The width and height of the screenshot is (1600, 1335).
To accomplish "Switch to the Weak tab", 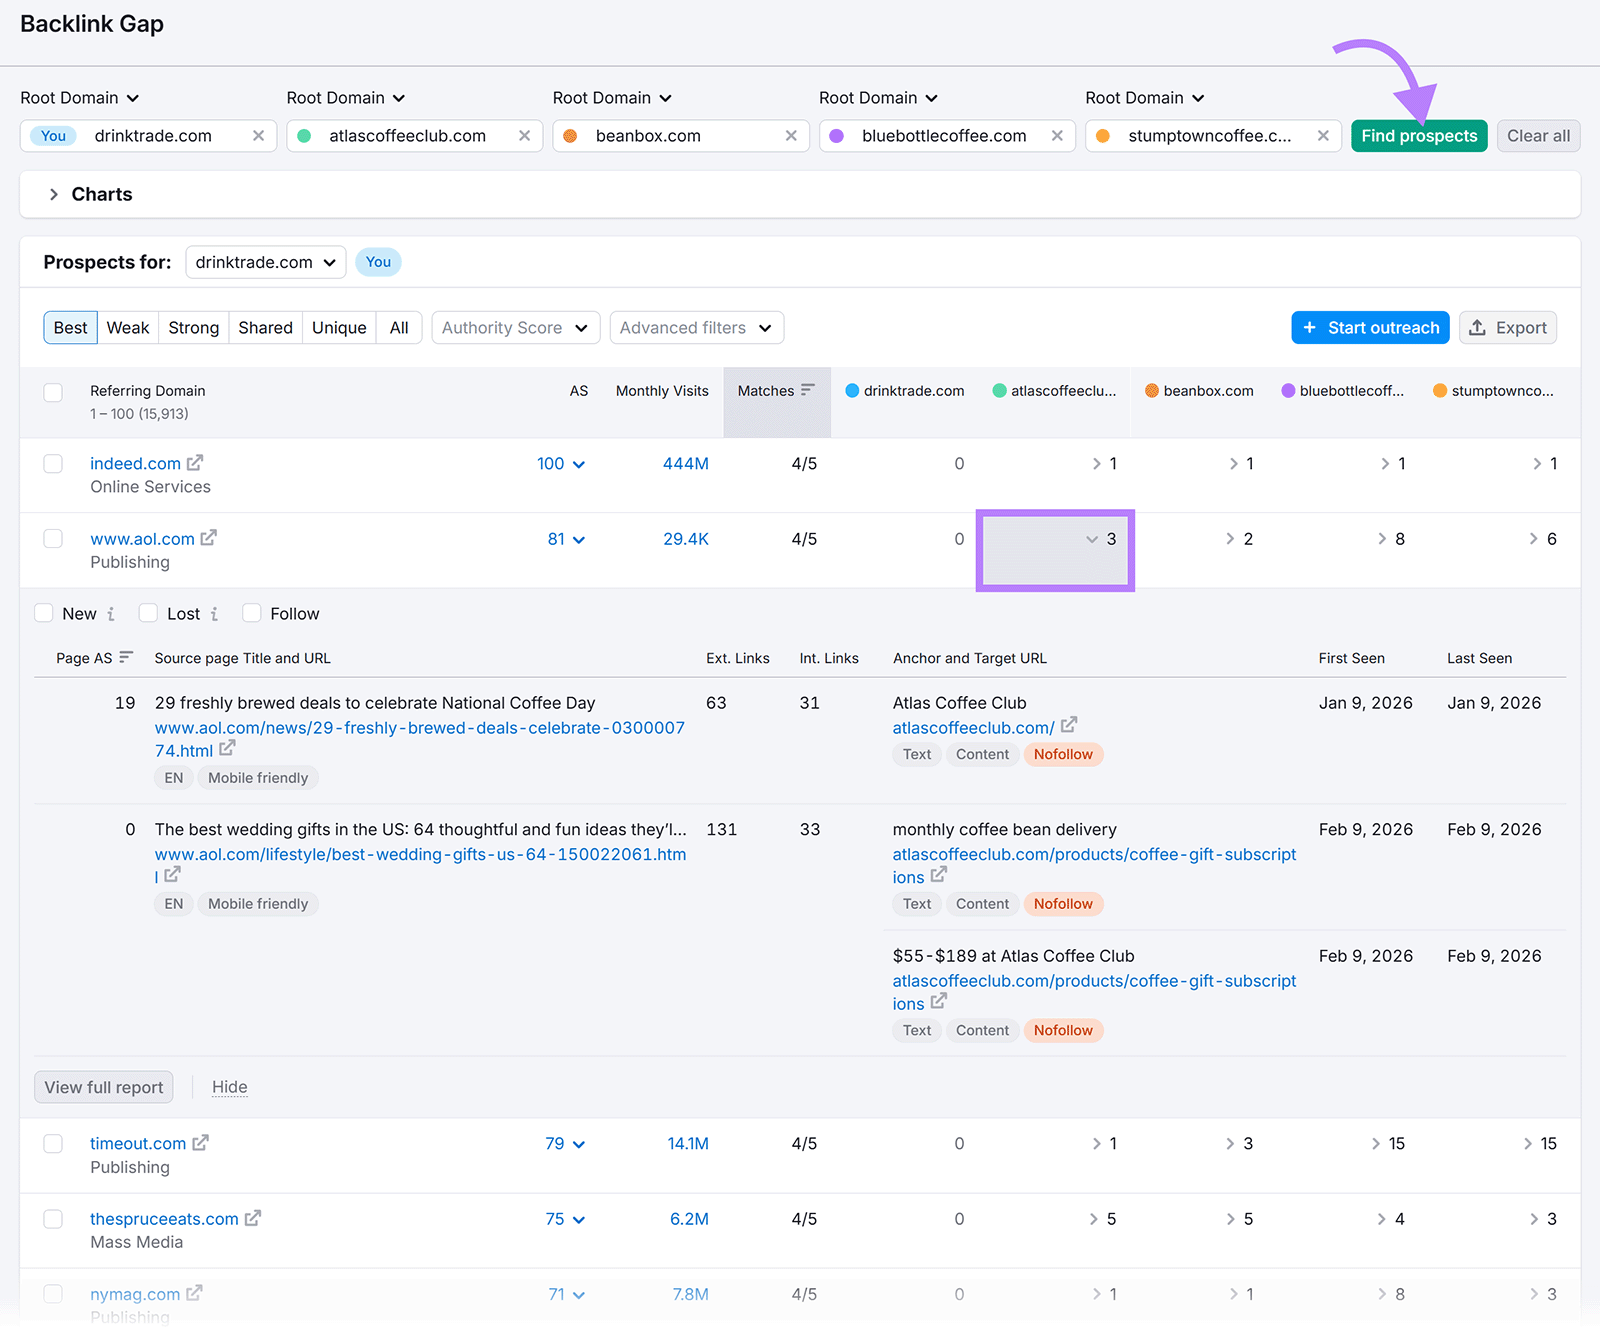I will pyautogui.click(x=128, y=327).
